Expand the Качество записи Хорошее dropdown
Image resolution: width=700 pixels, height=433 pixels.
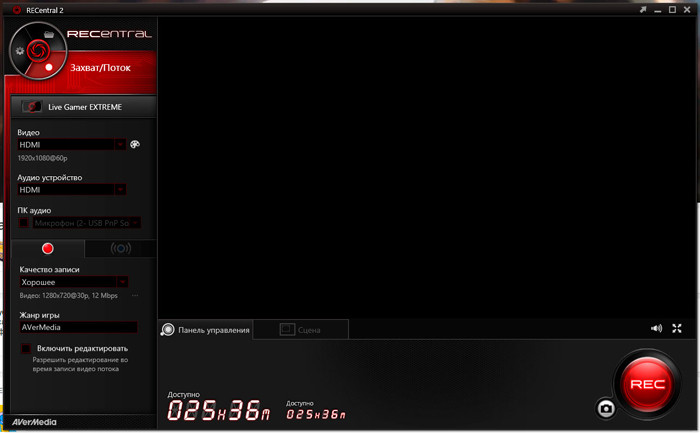122,282
